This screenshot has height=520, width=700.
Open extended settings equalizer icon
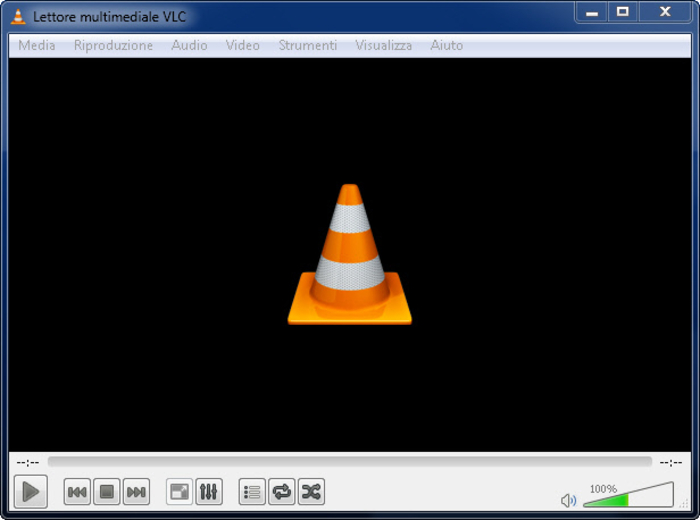click(209, 492)
